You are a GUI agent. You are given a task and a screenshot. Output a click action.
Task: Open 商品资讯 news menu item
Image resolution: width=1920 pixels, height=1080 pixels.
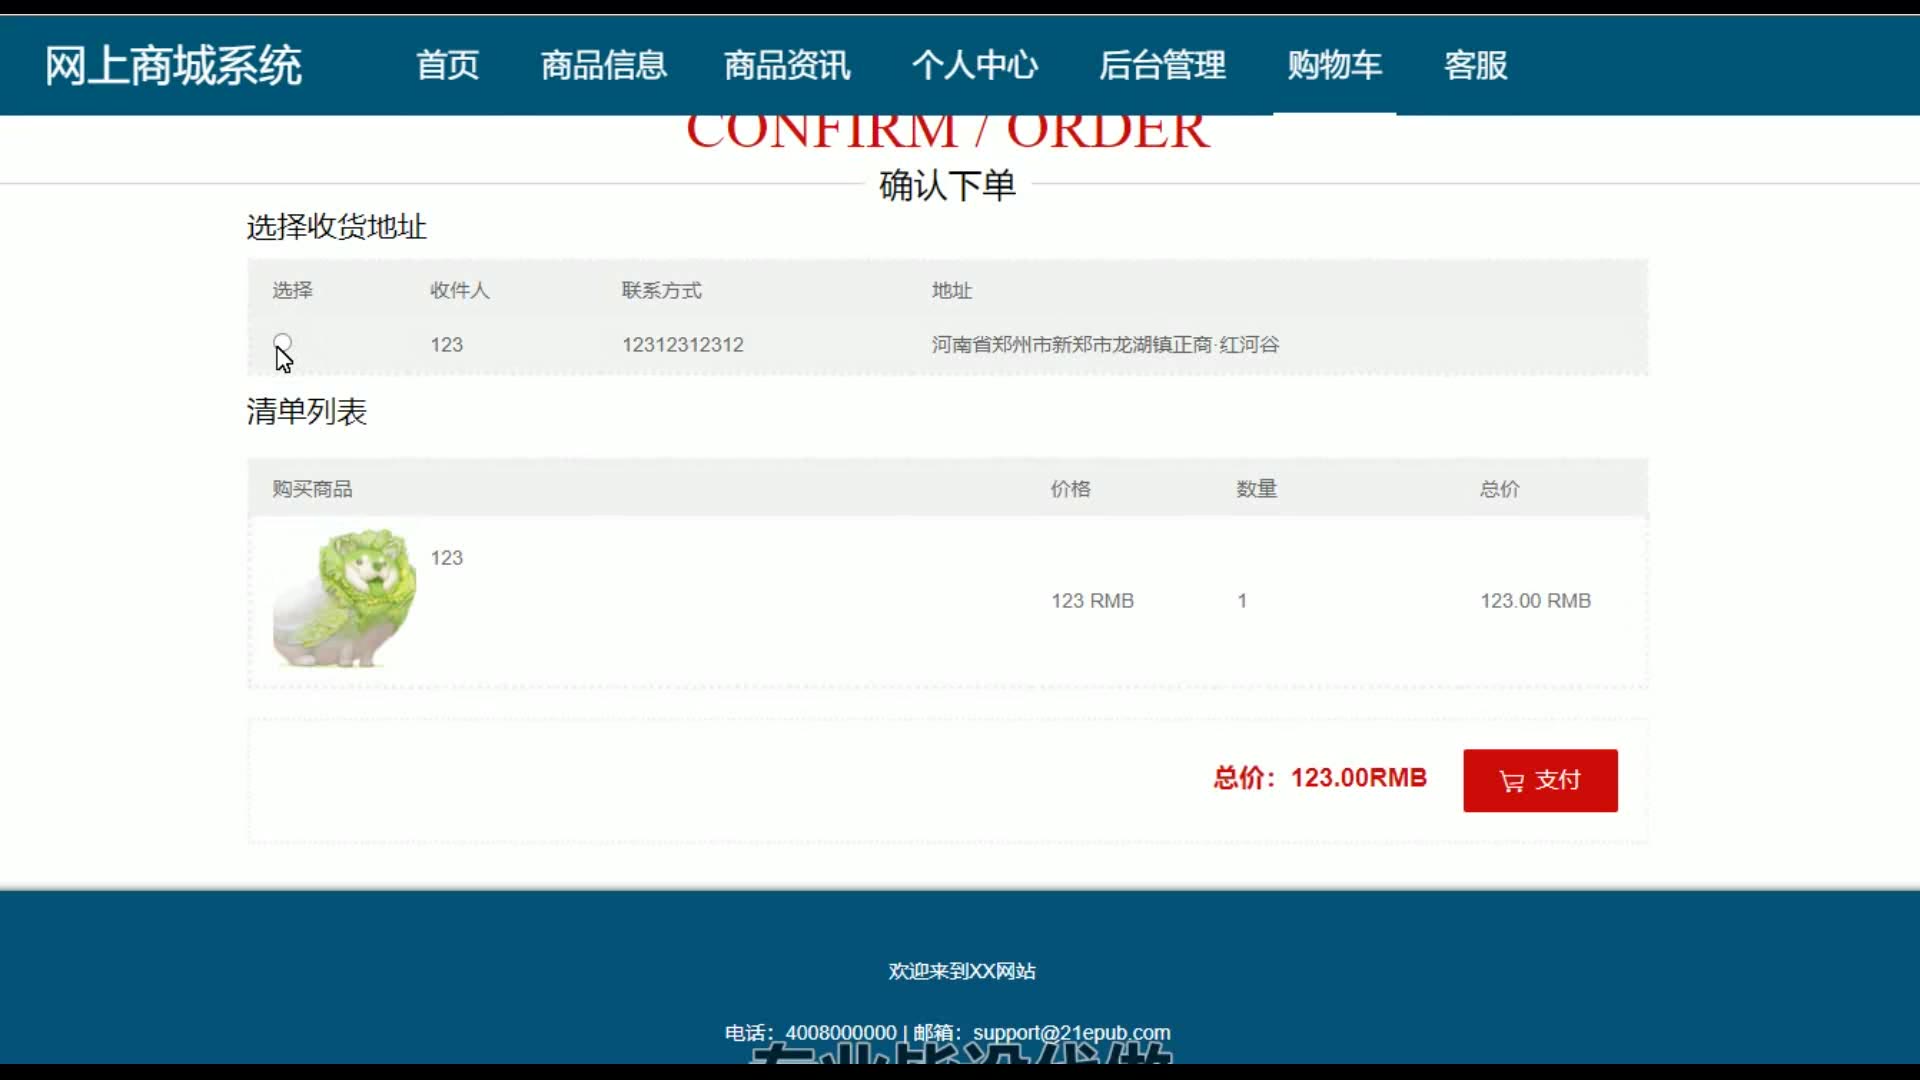click(x=787, y=66)
